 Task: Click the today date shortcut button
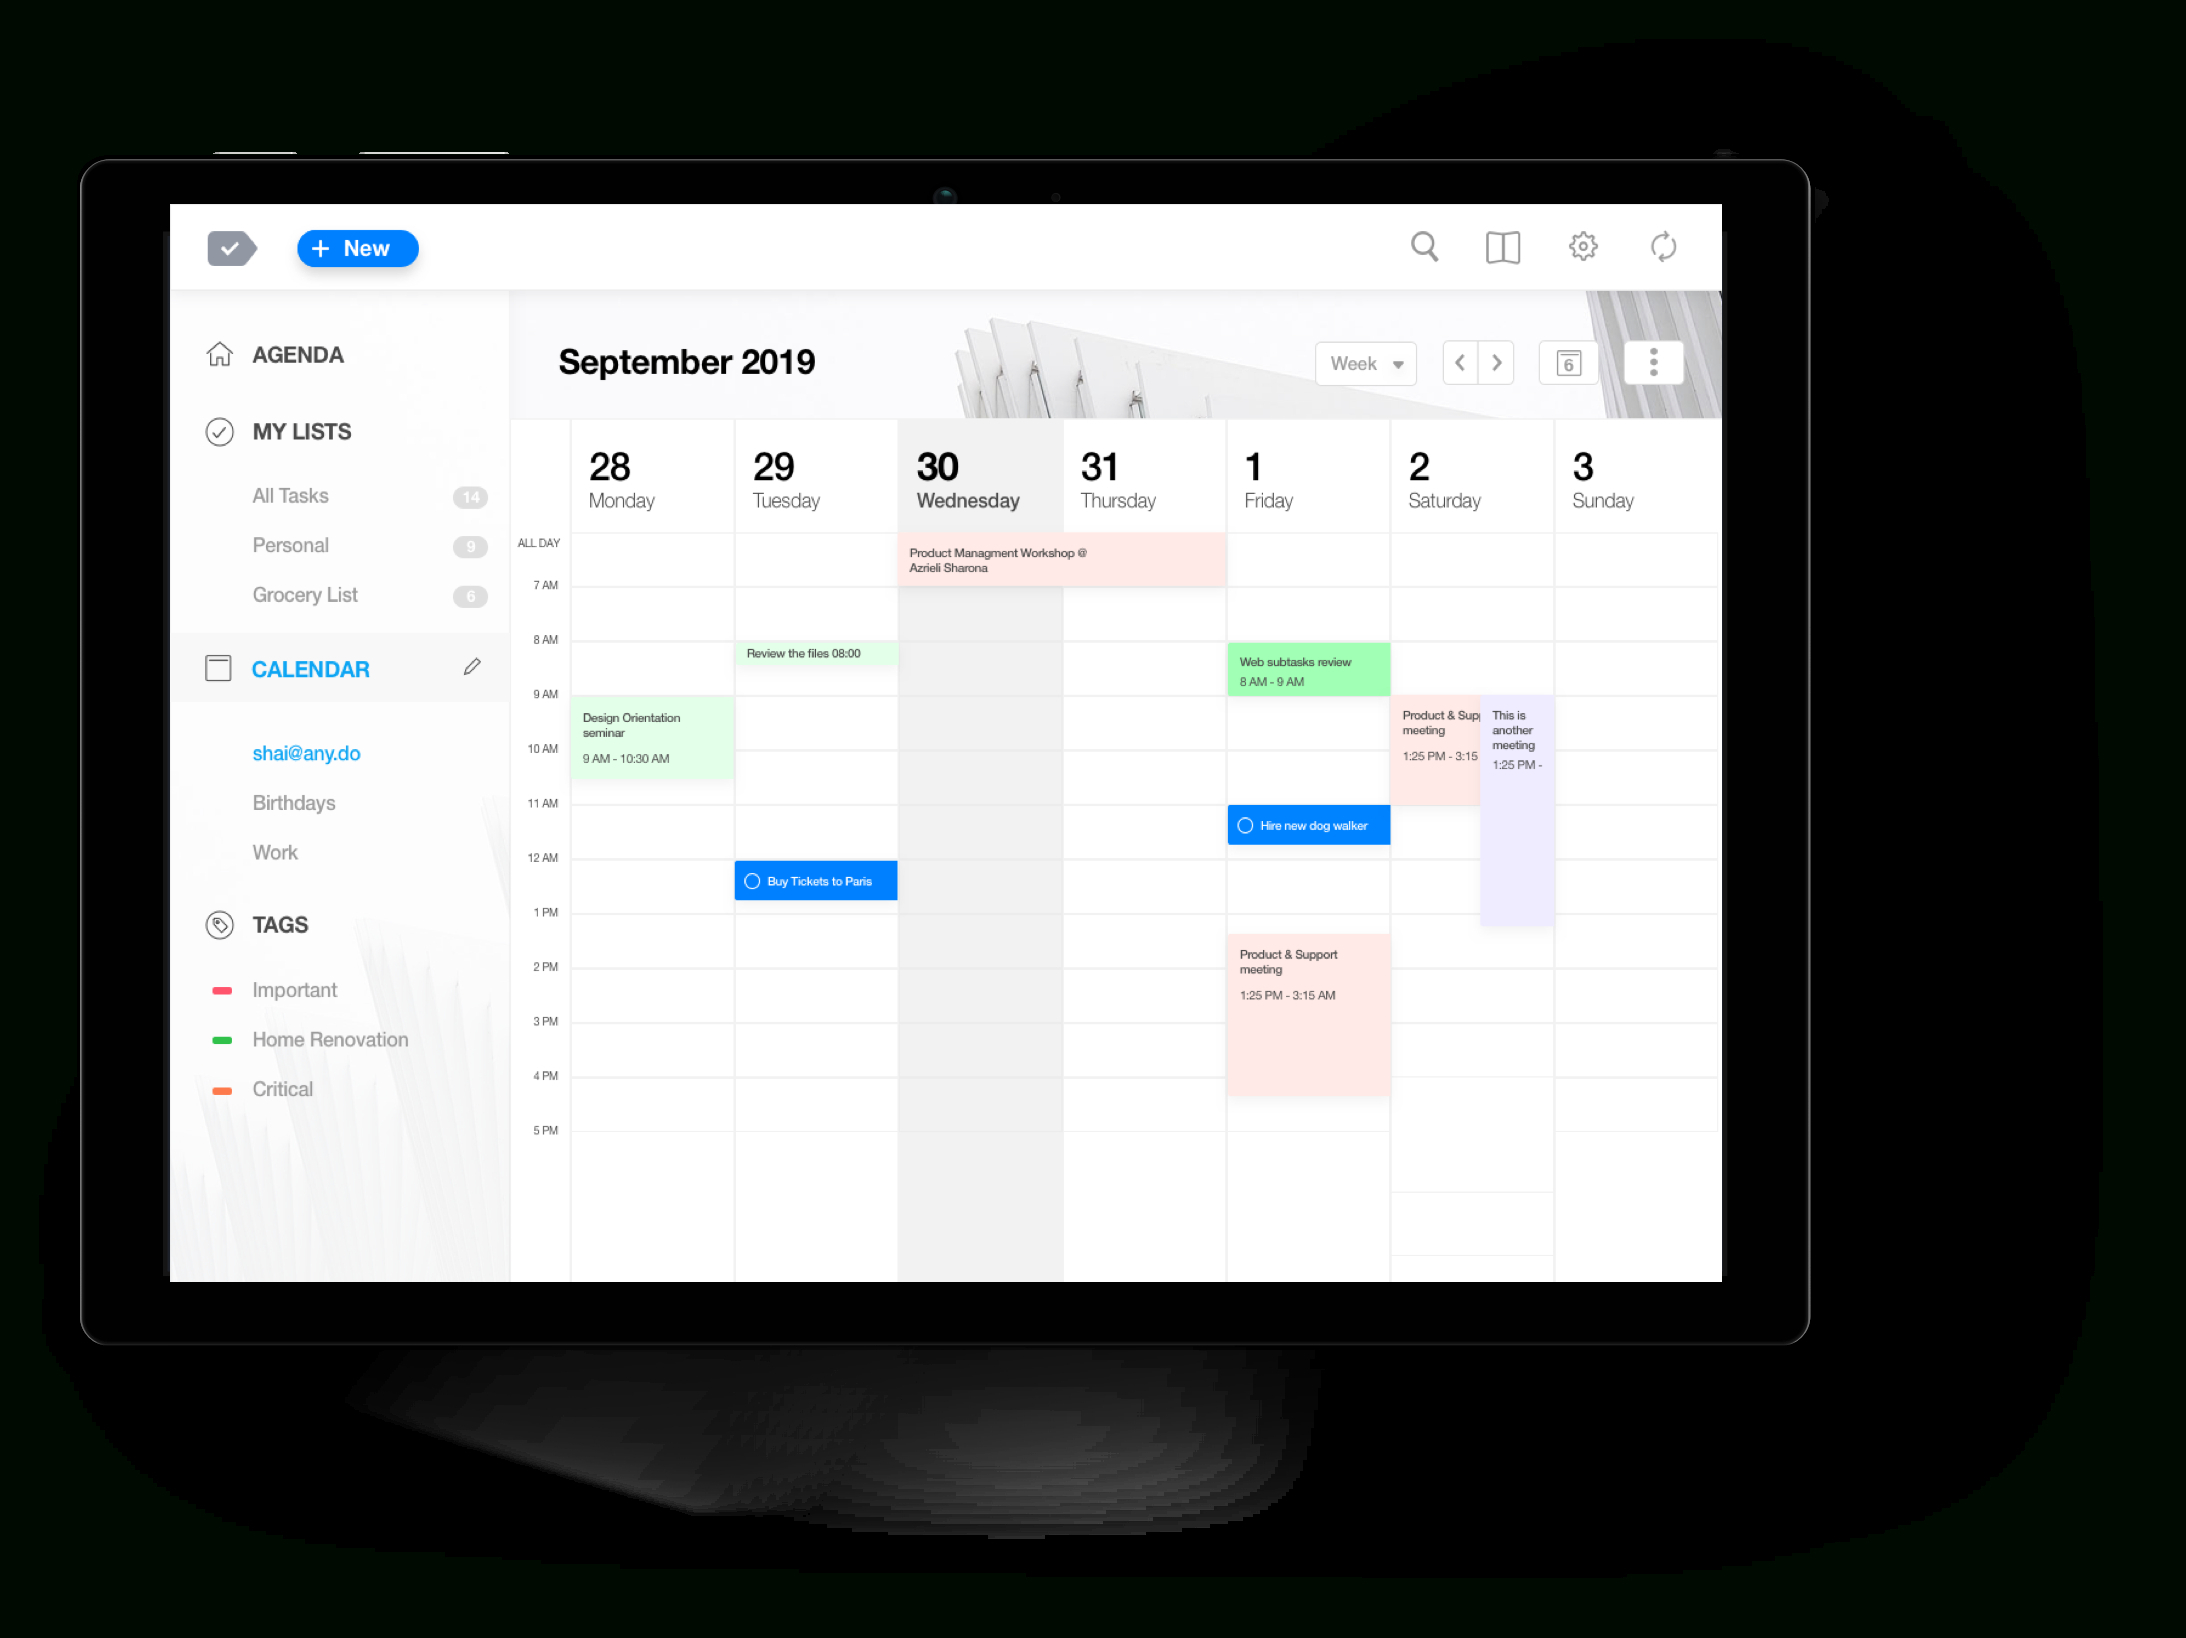click(x=1565, y=363)
